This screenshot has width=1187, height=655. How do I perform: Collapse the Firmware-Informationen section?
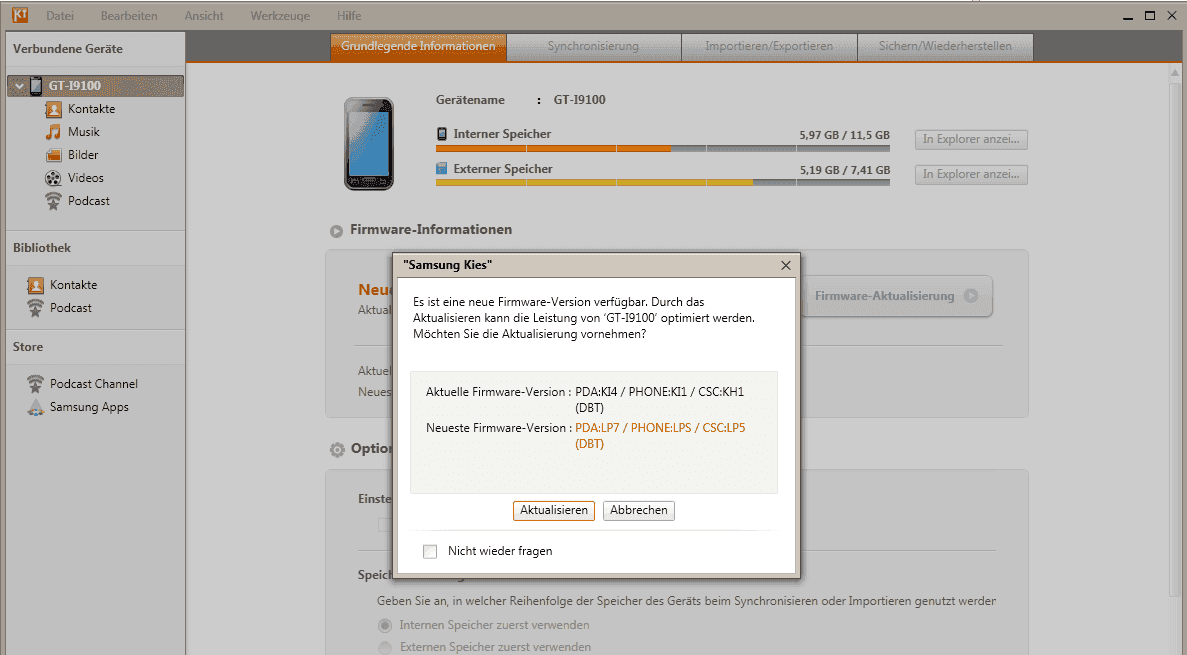pyautogui.click(x=336, y=231)
